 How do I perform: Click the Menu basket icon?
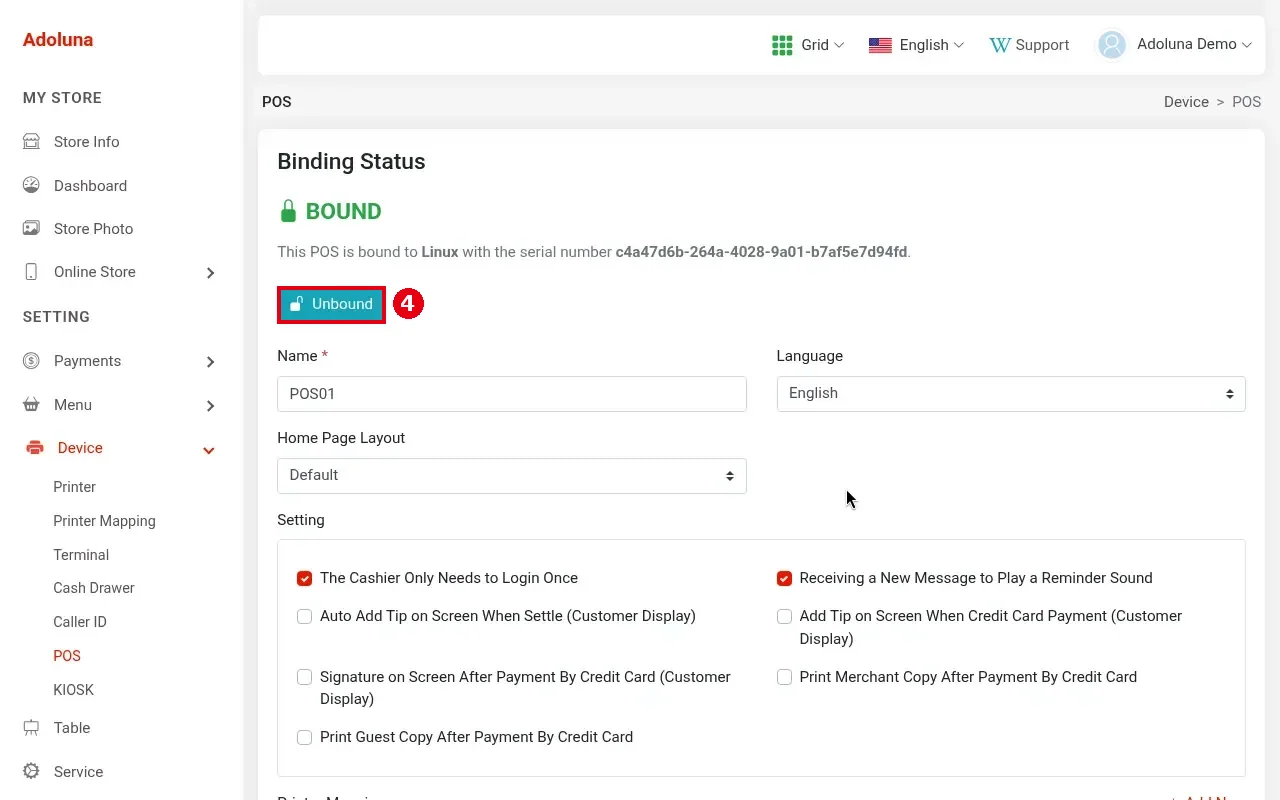pos(31,405)
